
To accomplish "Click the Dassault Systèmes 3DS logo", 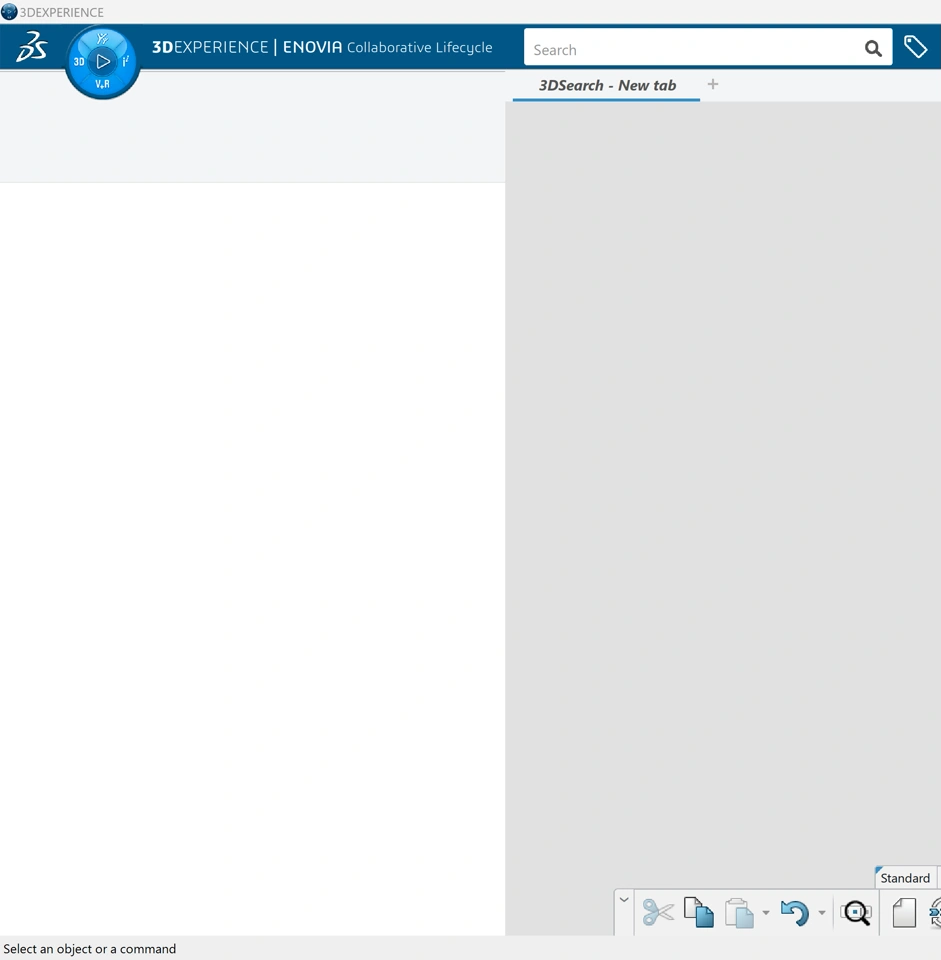I will click(32, 47).
